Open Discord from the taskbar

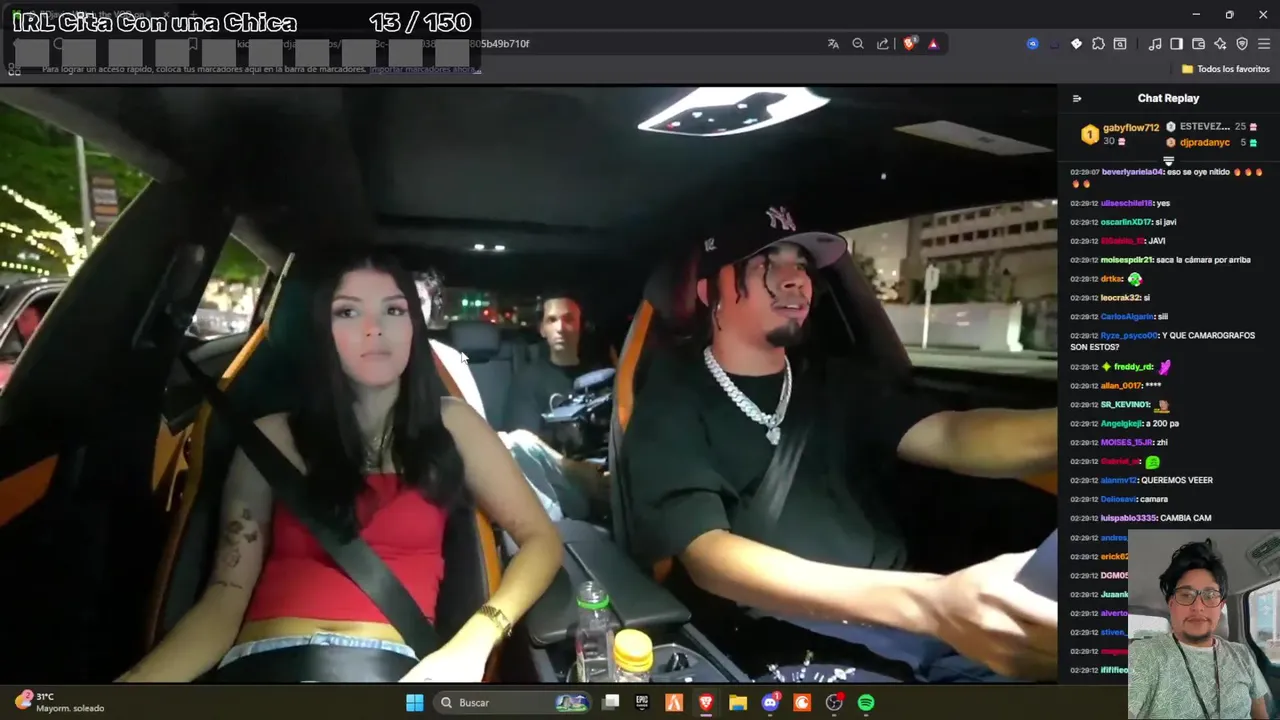point(770,703)
